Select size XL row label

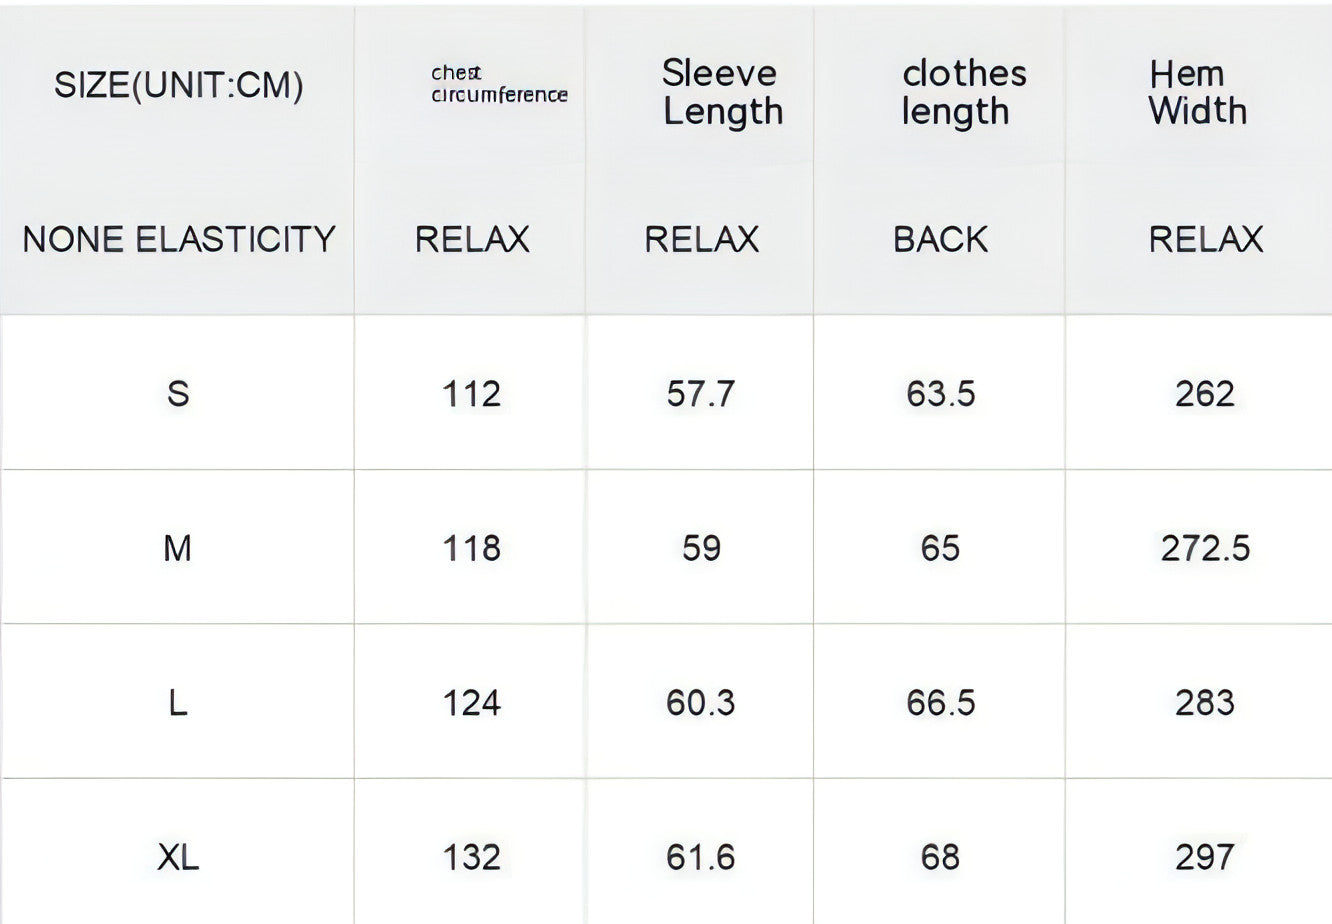pos(178,857)
